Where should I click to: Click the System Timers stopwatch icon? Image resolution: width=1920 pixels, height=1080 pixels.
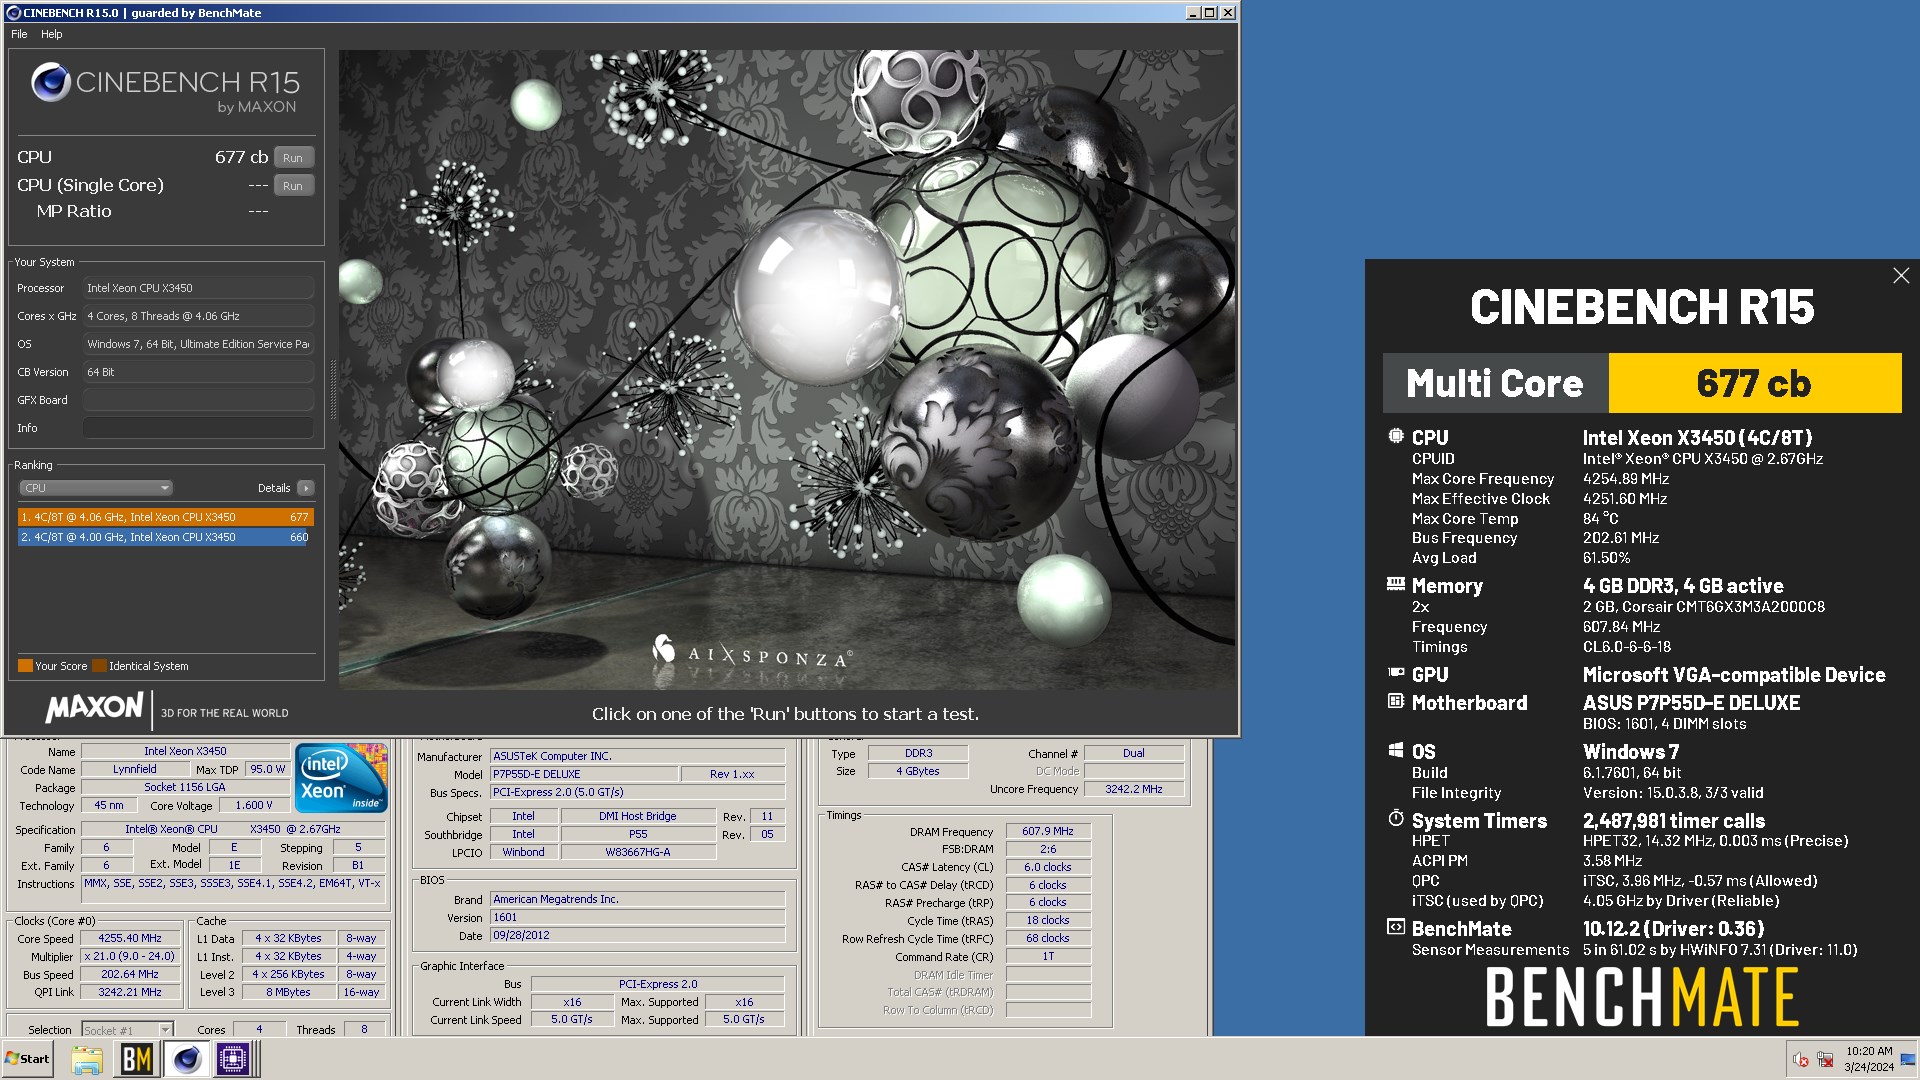[1396, 819]
